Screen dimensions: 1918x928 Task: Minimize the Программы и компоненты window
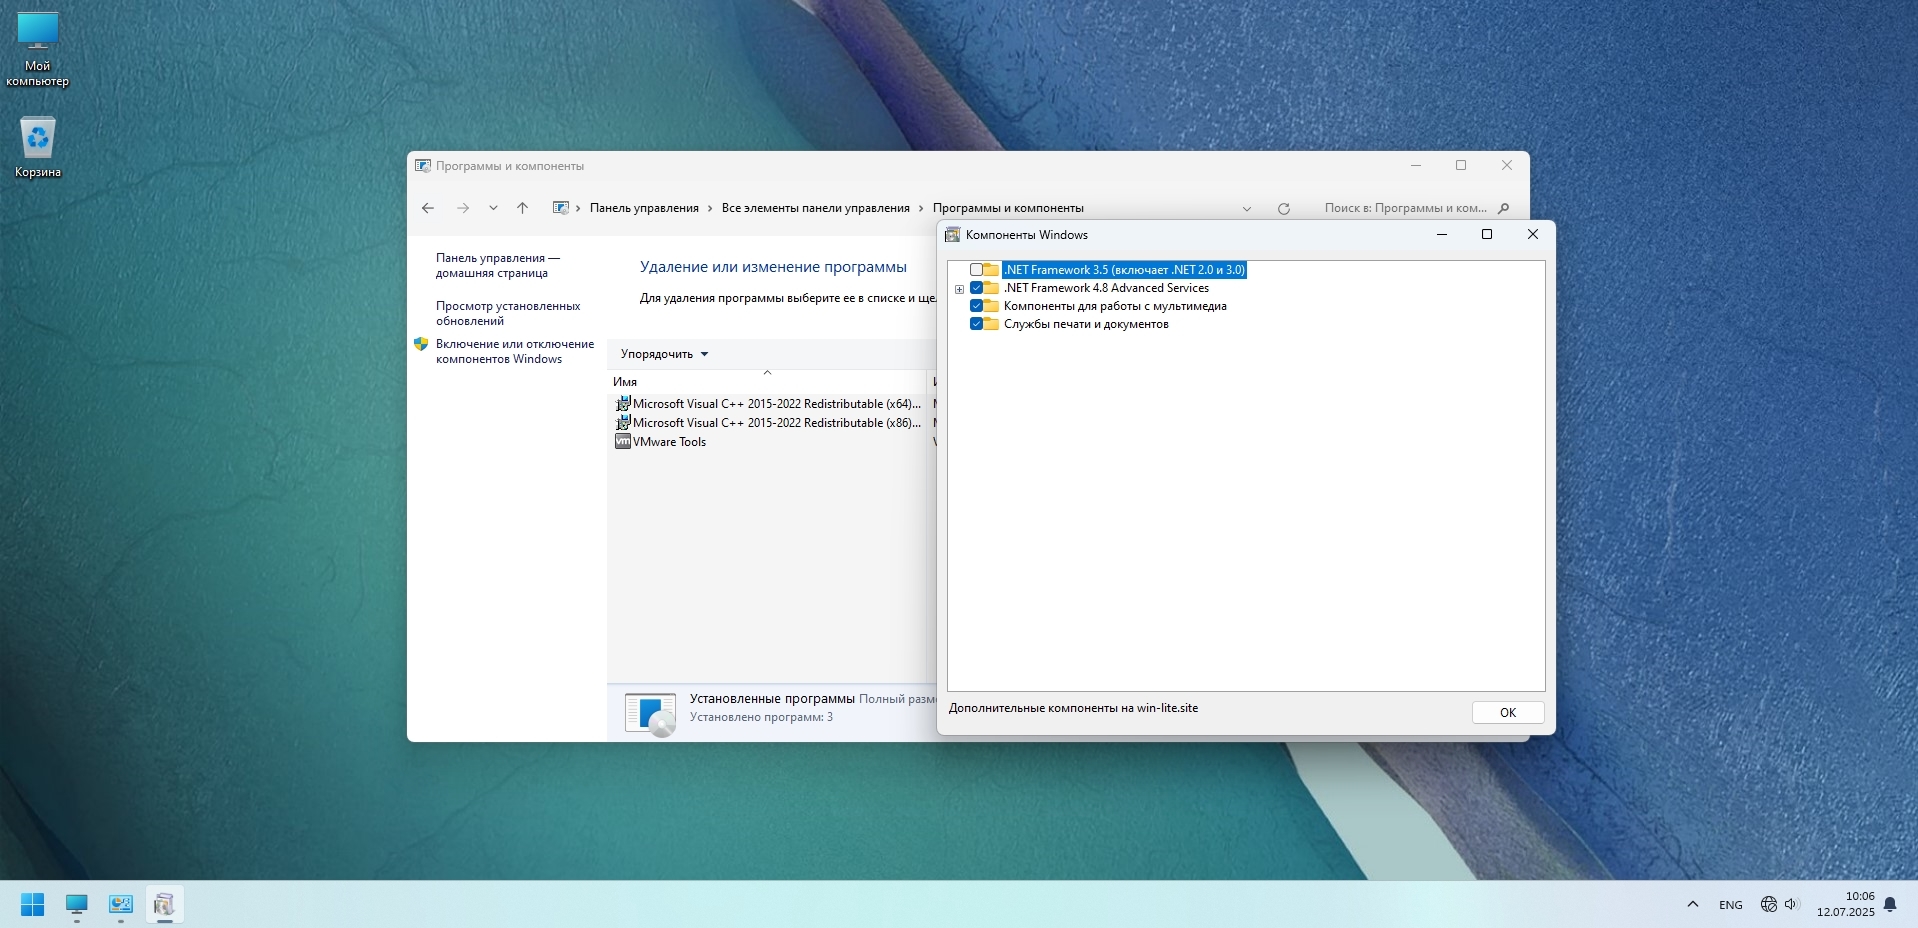[x=1416, y=166]
